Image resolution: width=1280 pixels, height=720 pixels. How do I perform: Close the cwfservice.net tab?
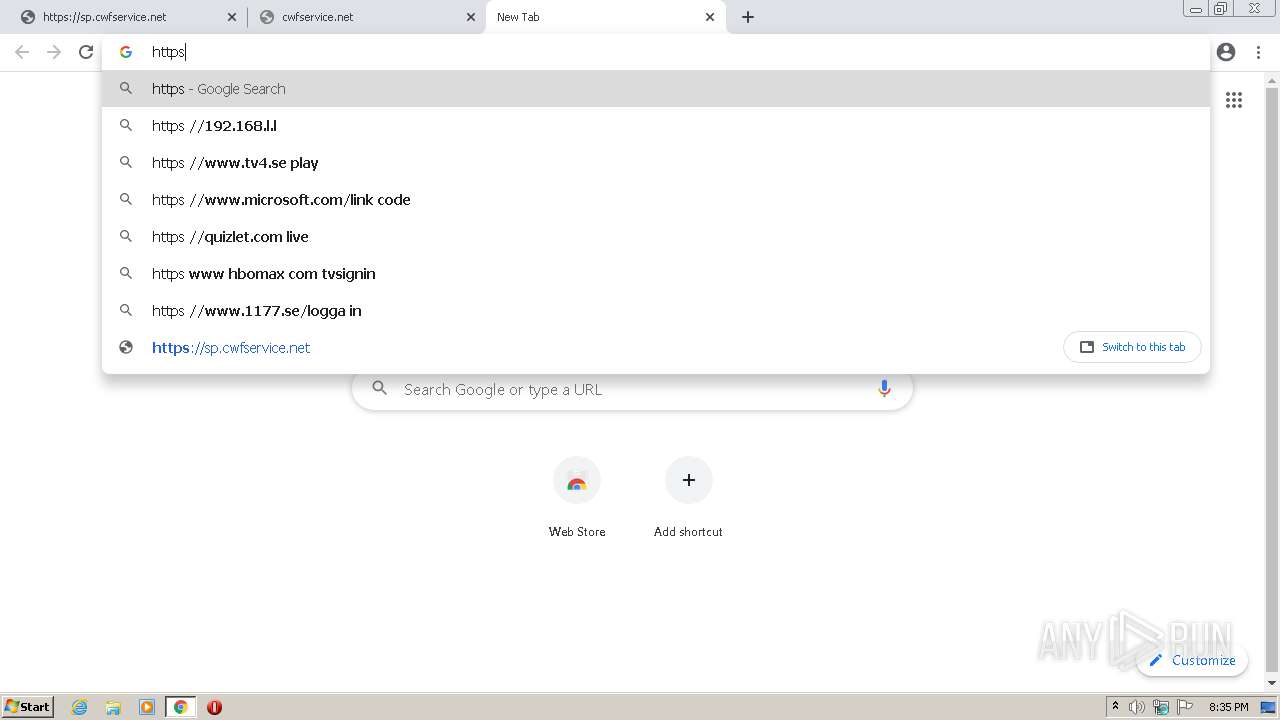click(x=471, y=17)
